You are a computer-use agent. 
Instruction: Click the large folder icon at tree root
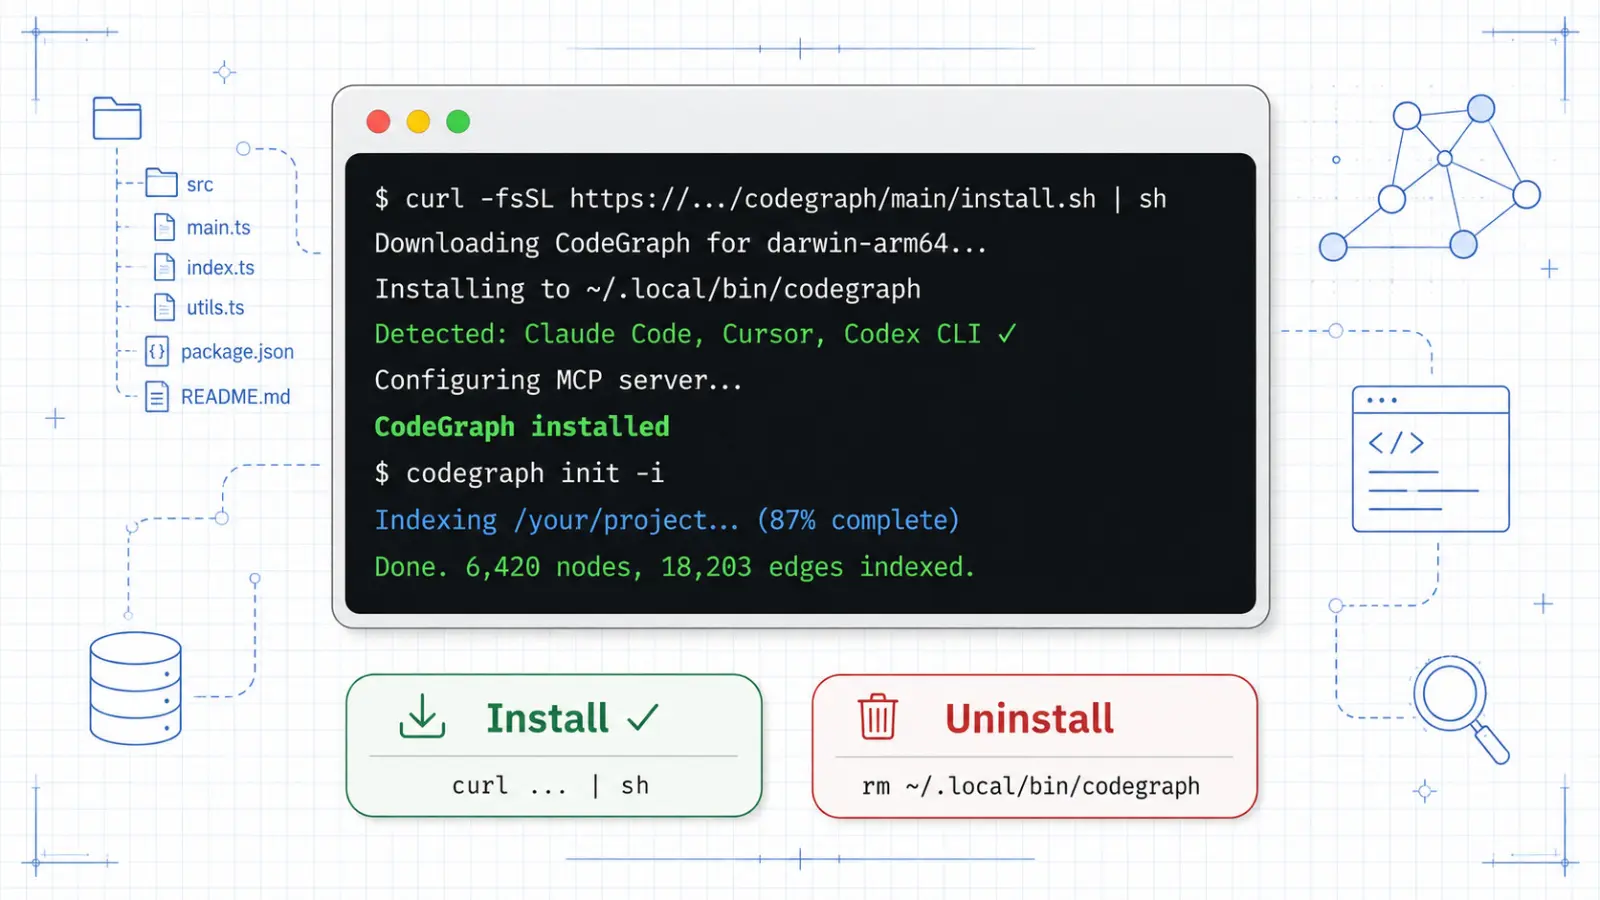coord(117,118)
